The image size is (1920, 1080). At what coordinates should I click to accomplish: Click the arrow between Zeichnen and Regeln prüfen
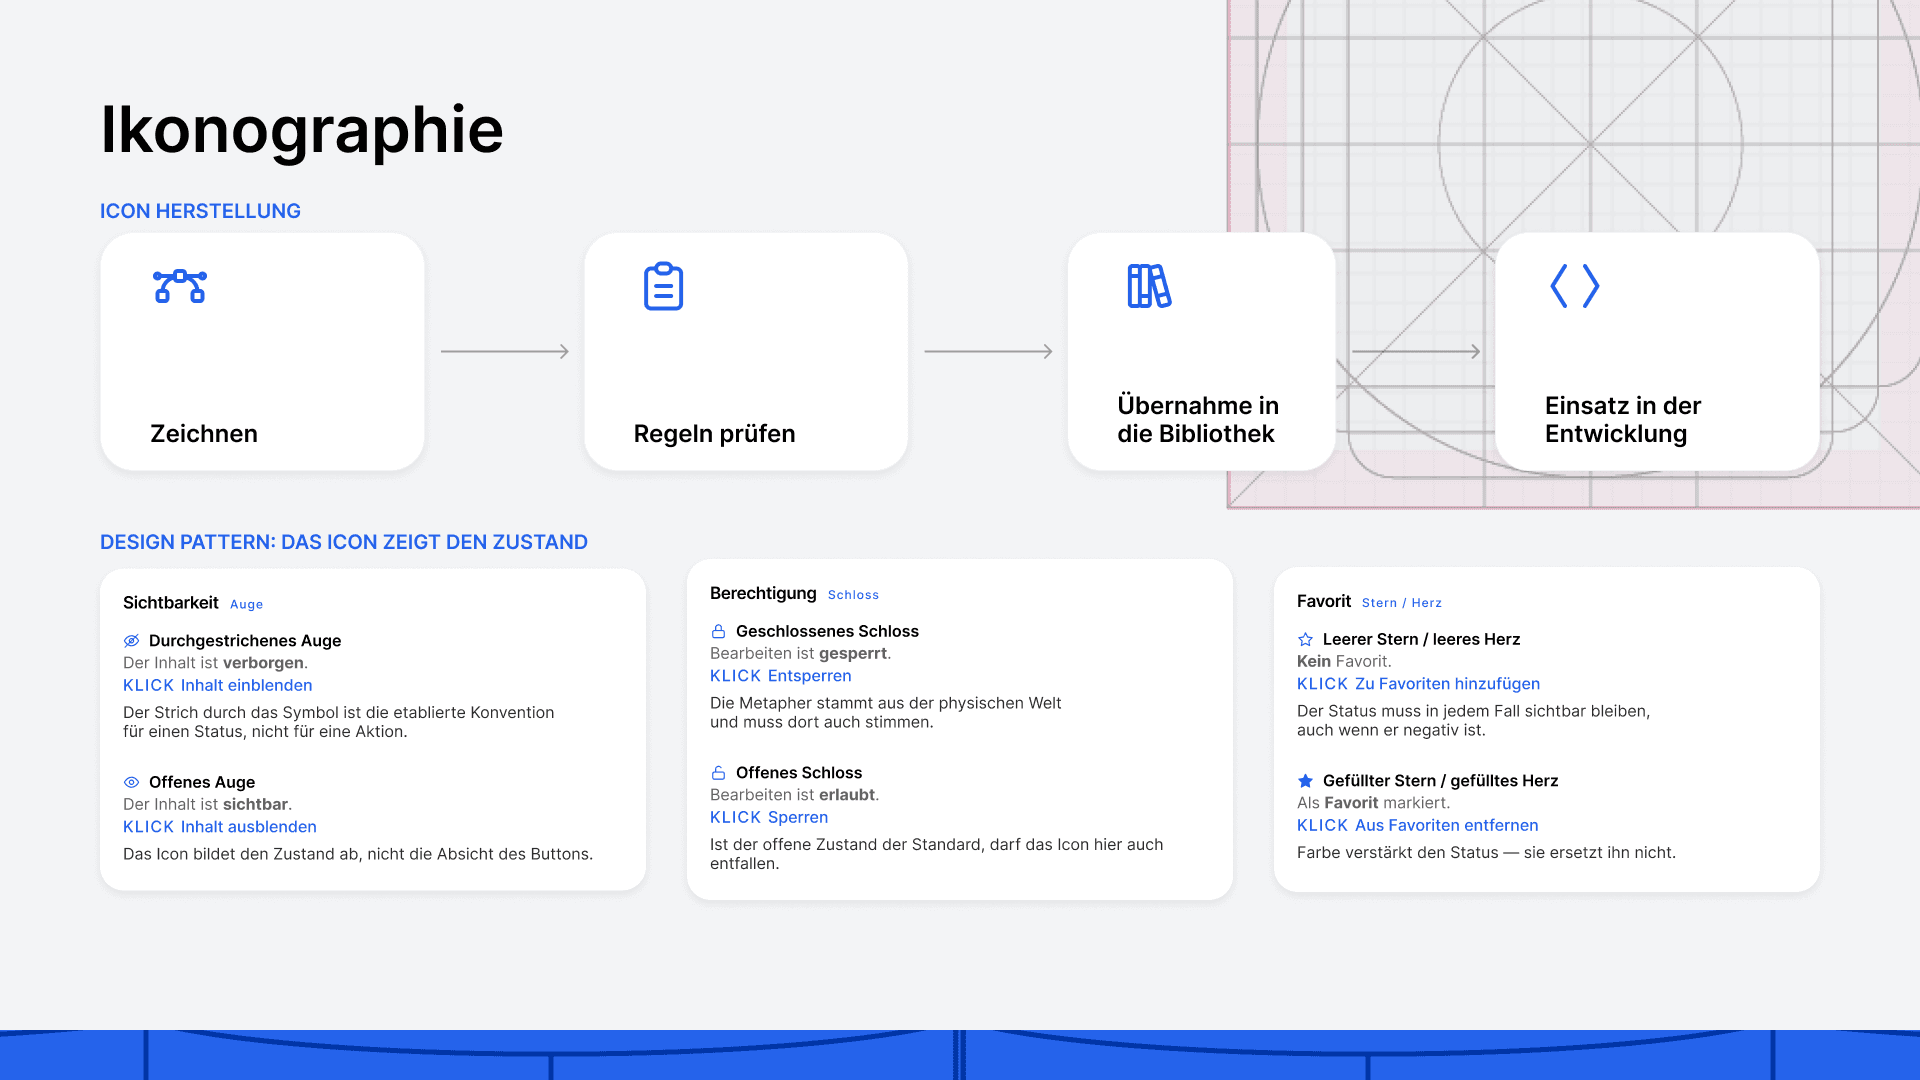tap(505, 352)
